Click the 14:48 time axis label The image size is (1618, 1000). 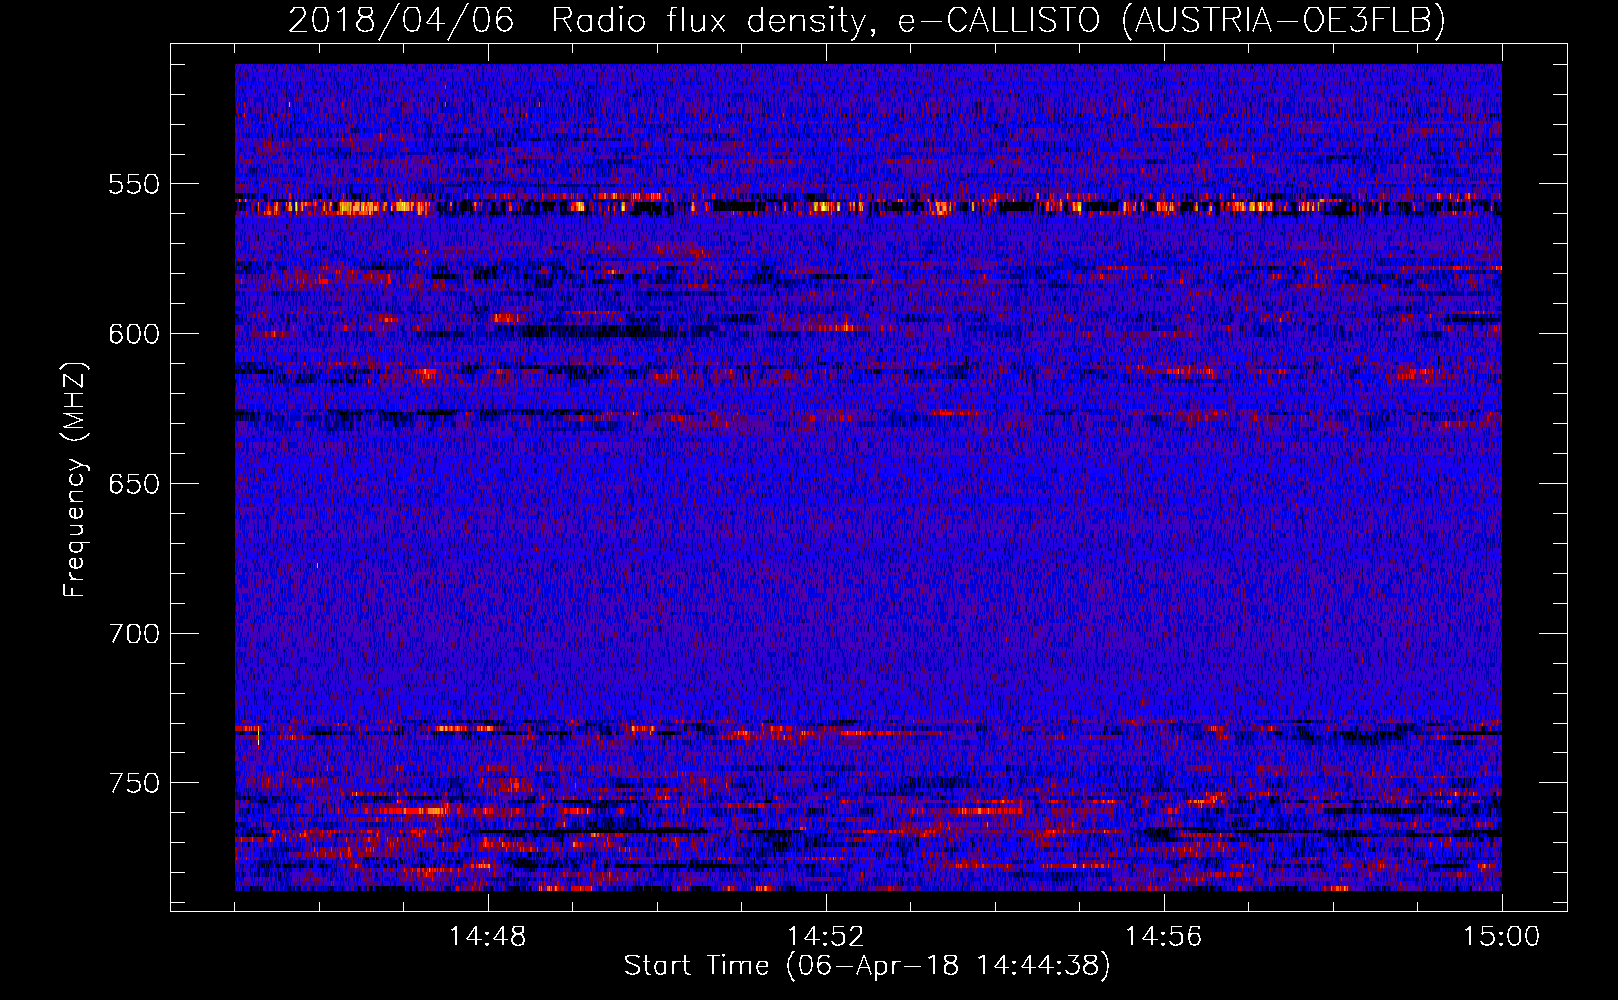(488, 937)
